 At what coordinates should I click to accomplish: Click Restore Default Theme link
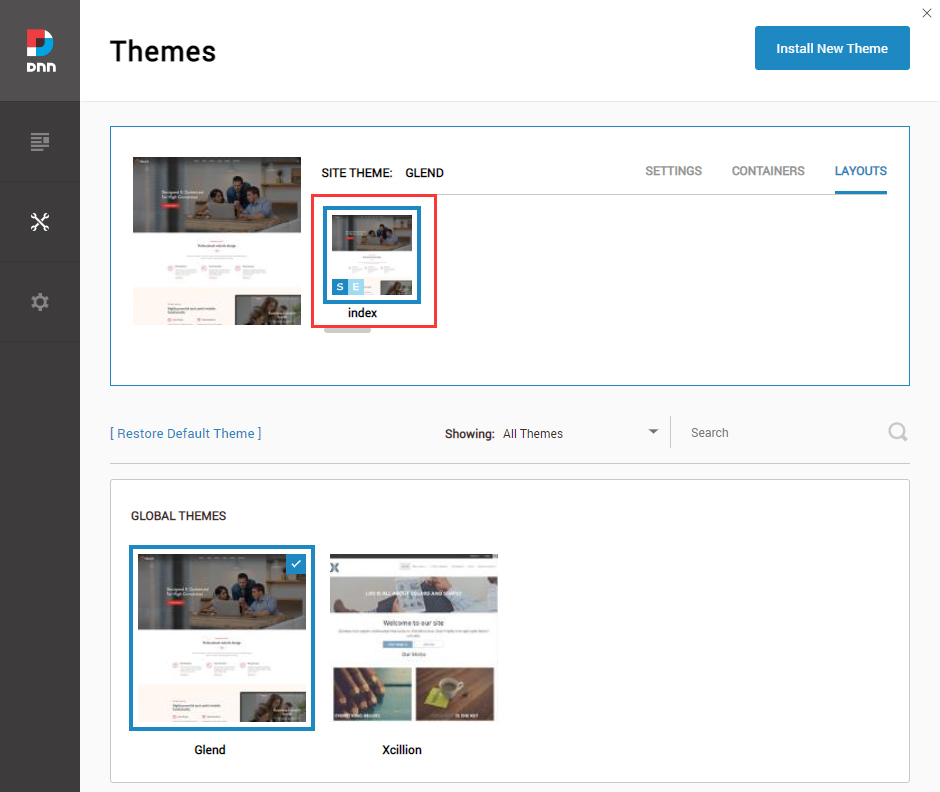point(186,433)
